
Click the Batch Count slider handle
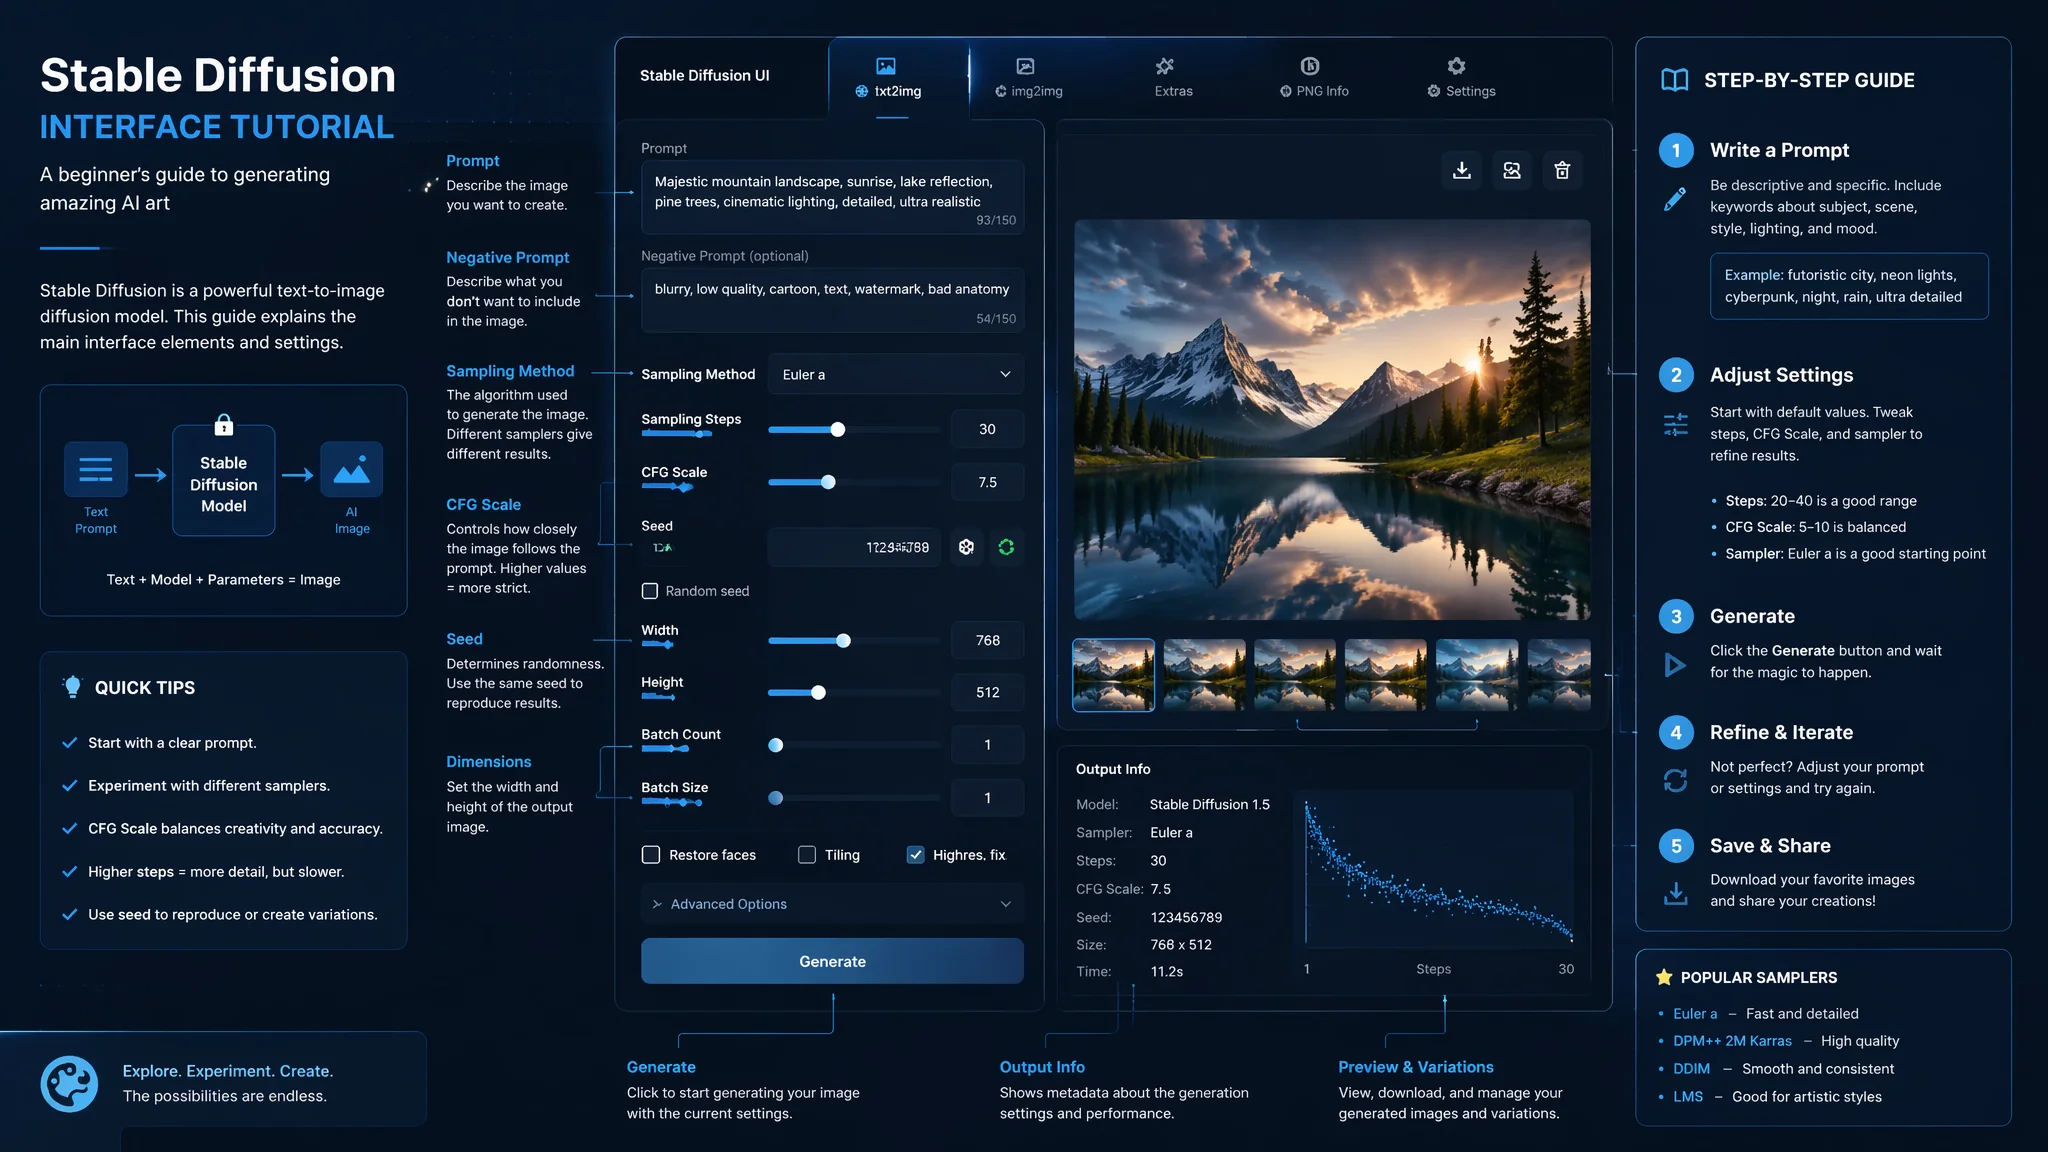tap(775, 745)
